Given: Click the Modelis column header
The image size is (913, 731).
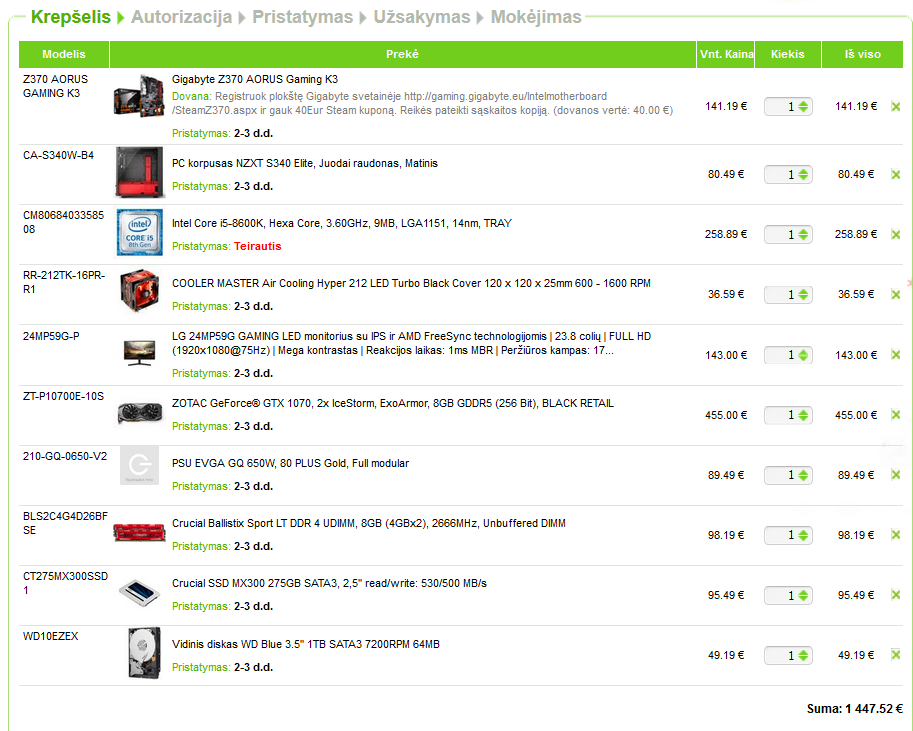Looking at the screenshot, I should pos(63,54).
